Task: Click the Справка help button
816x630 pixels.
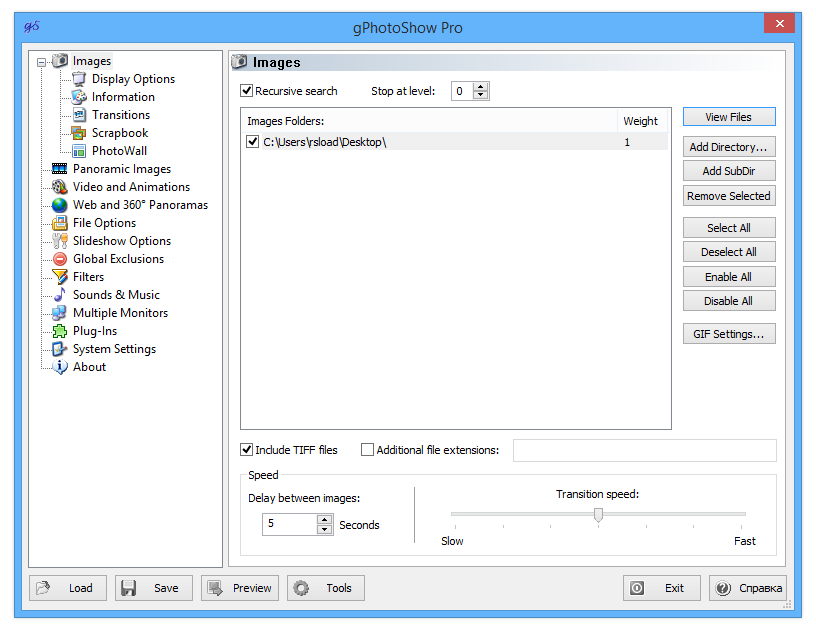Action: tap(748, 588)
